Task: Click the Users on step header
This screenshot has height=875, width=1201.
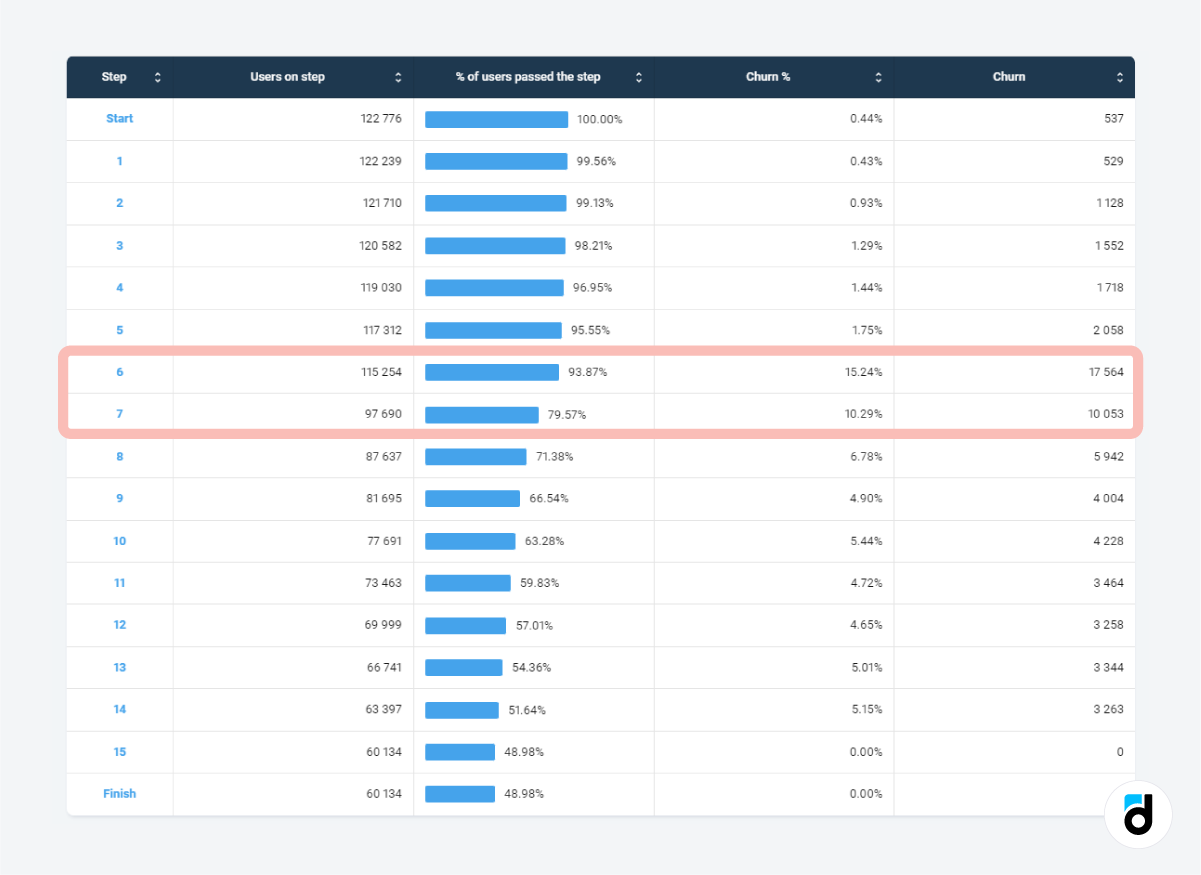Action: pos(287,77)
